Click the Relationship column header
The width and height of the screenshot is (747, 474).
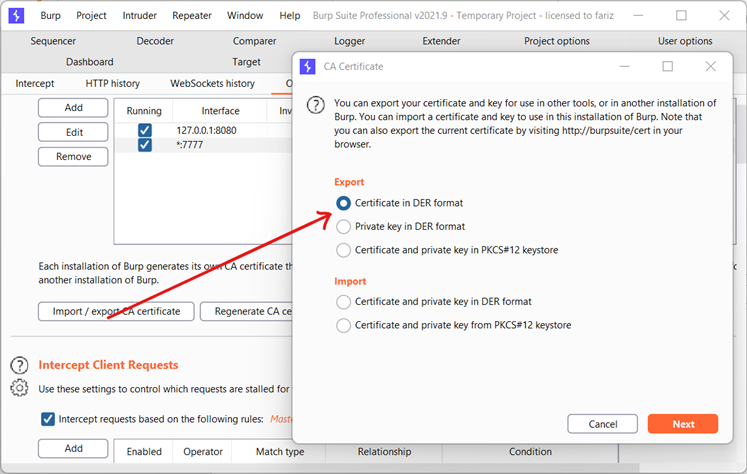384,452
